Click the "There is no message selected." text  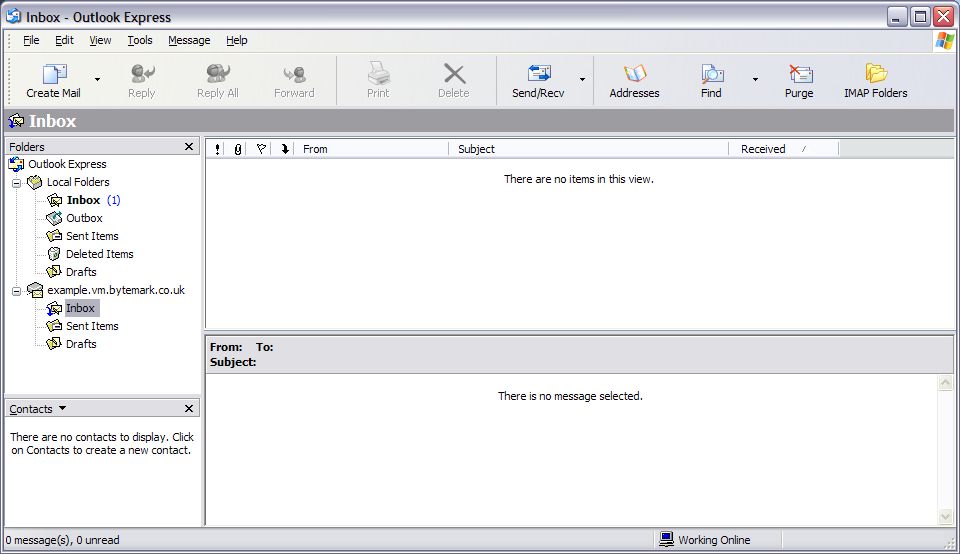click(570, 396)
